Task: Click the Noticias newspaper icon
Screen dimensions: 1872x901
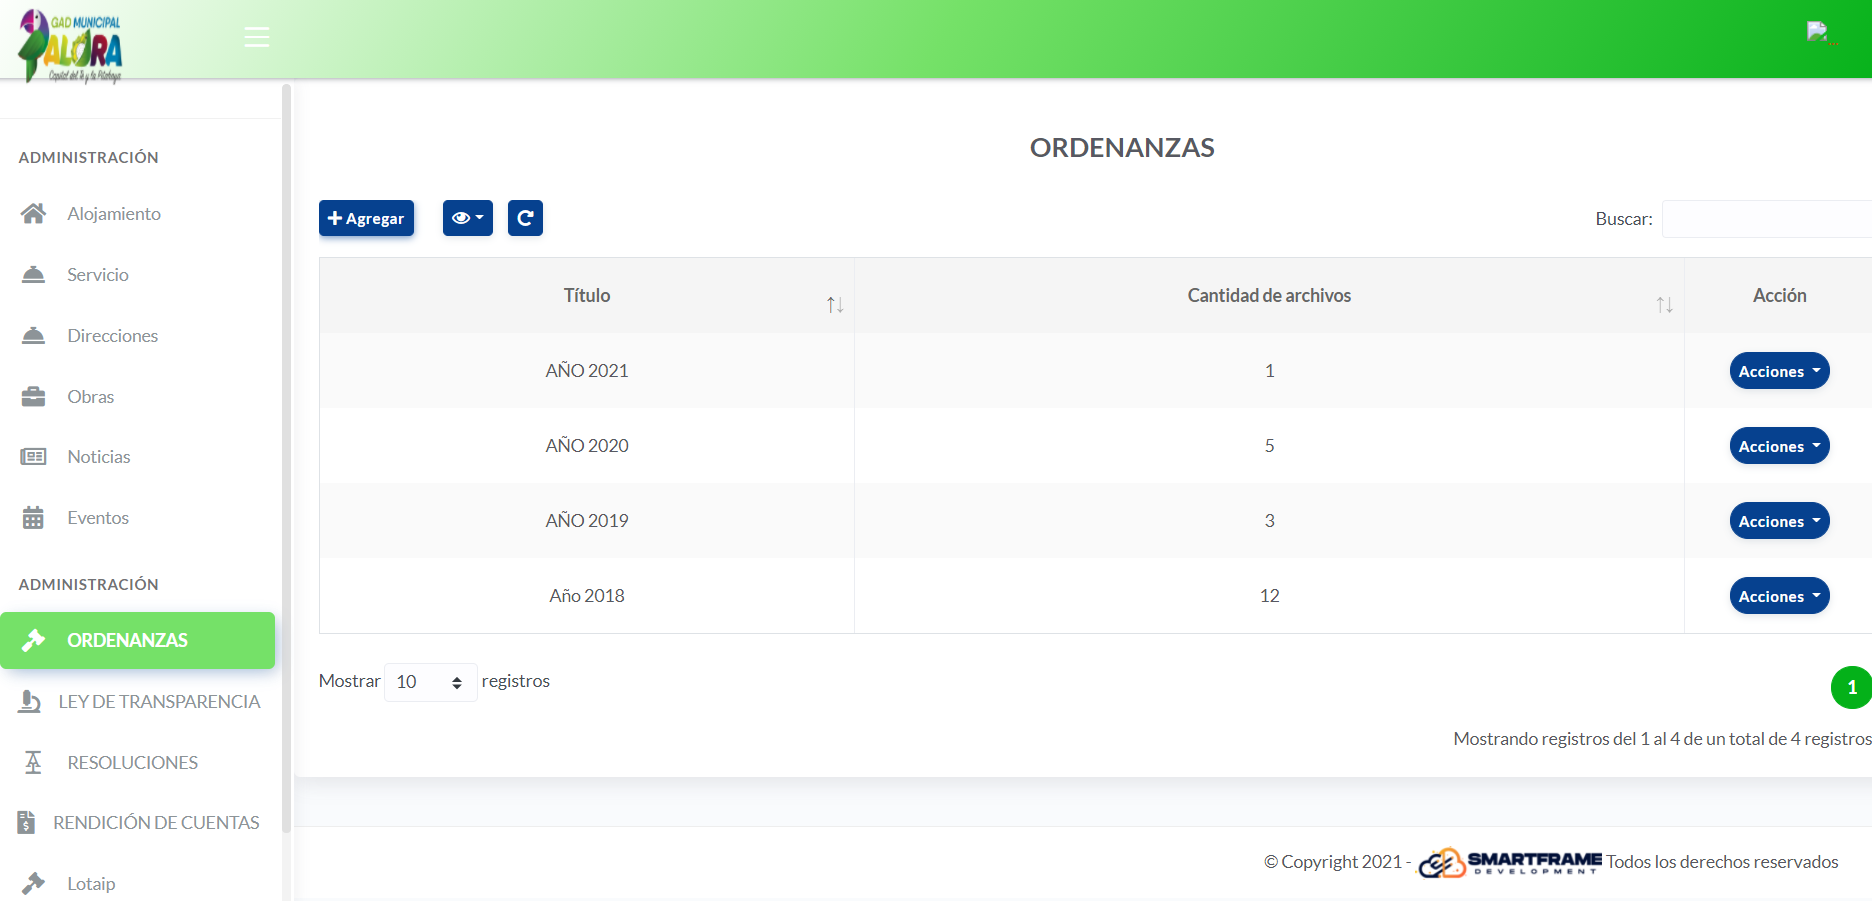Action: click(34, 456)
